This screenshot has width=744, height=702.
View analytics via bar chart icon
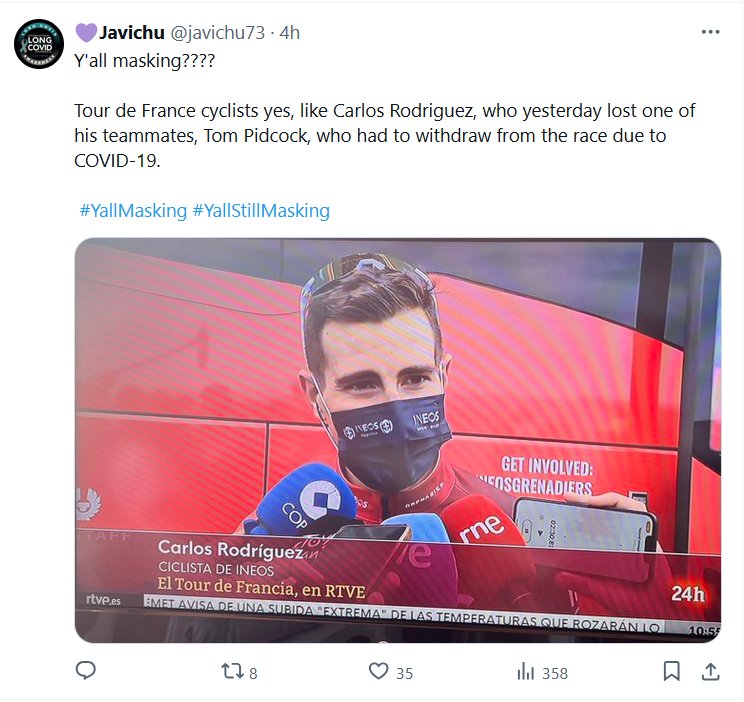point(526,672)
